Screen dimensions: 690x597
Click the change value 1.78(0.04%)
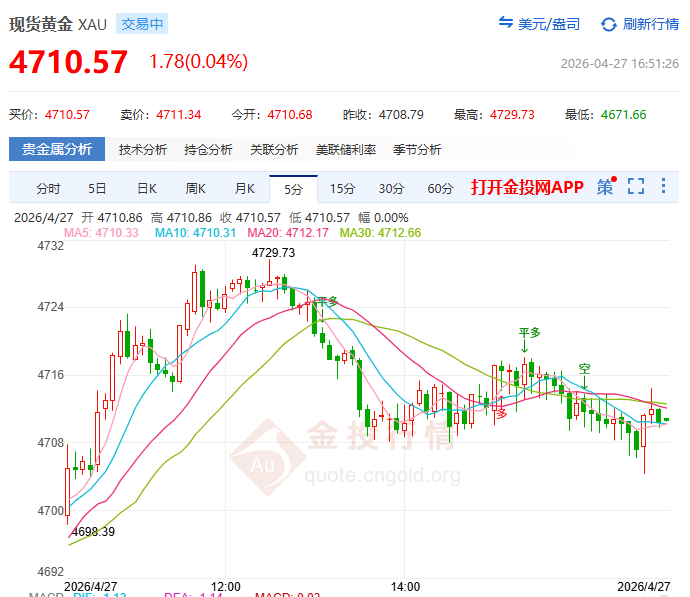point(198,62)
